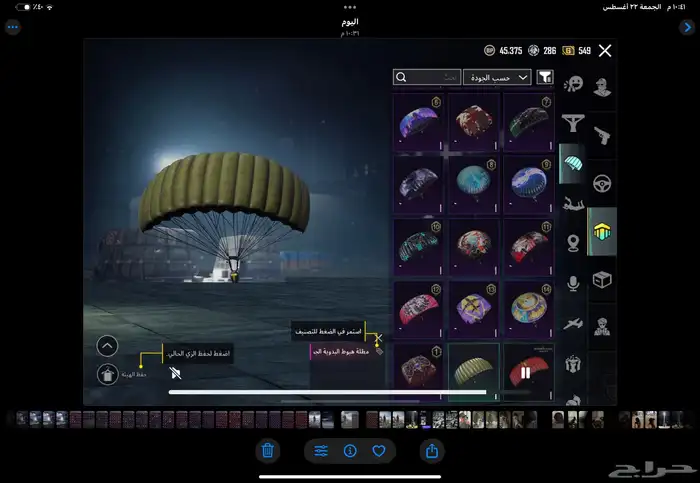700x483 pixels.
Task: Expand the sort by quality dropdown
Action: point(497,77)
